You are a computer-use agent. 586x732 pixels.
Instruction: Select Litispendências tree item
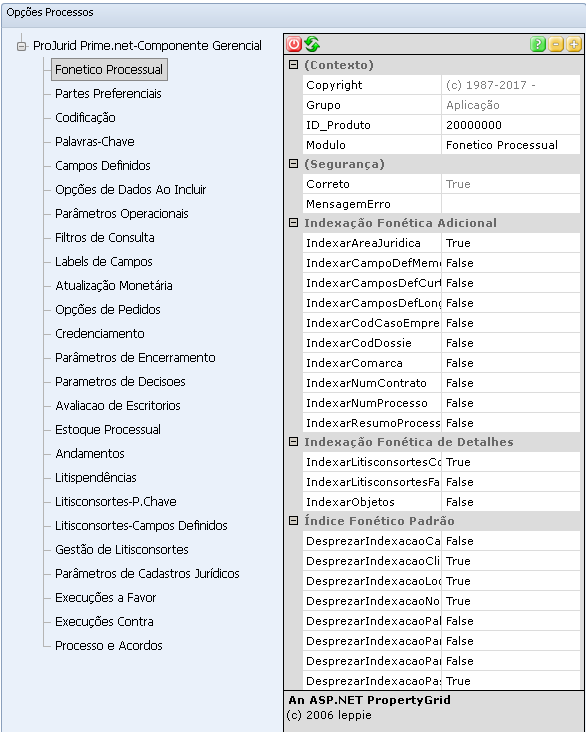96,478
